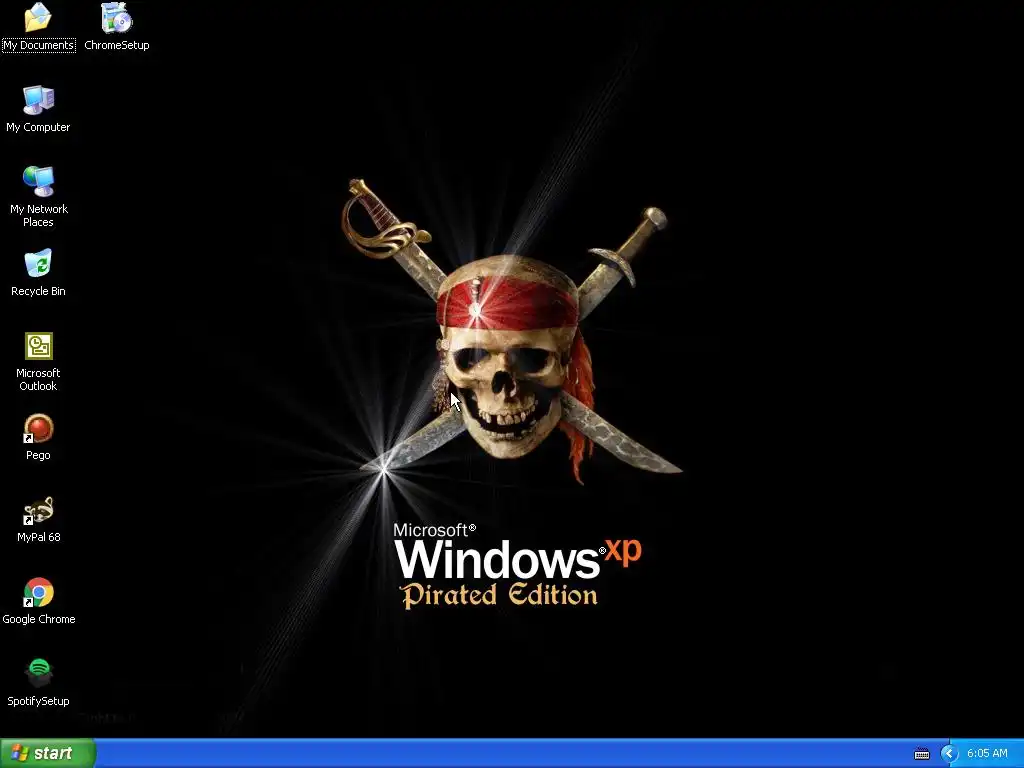Viewport: 1024px width, 768px height.
Task: Click the "SpotifySetup" label text
Action: click(x=39, y=701)
